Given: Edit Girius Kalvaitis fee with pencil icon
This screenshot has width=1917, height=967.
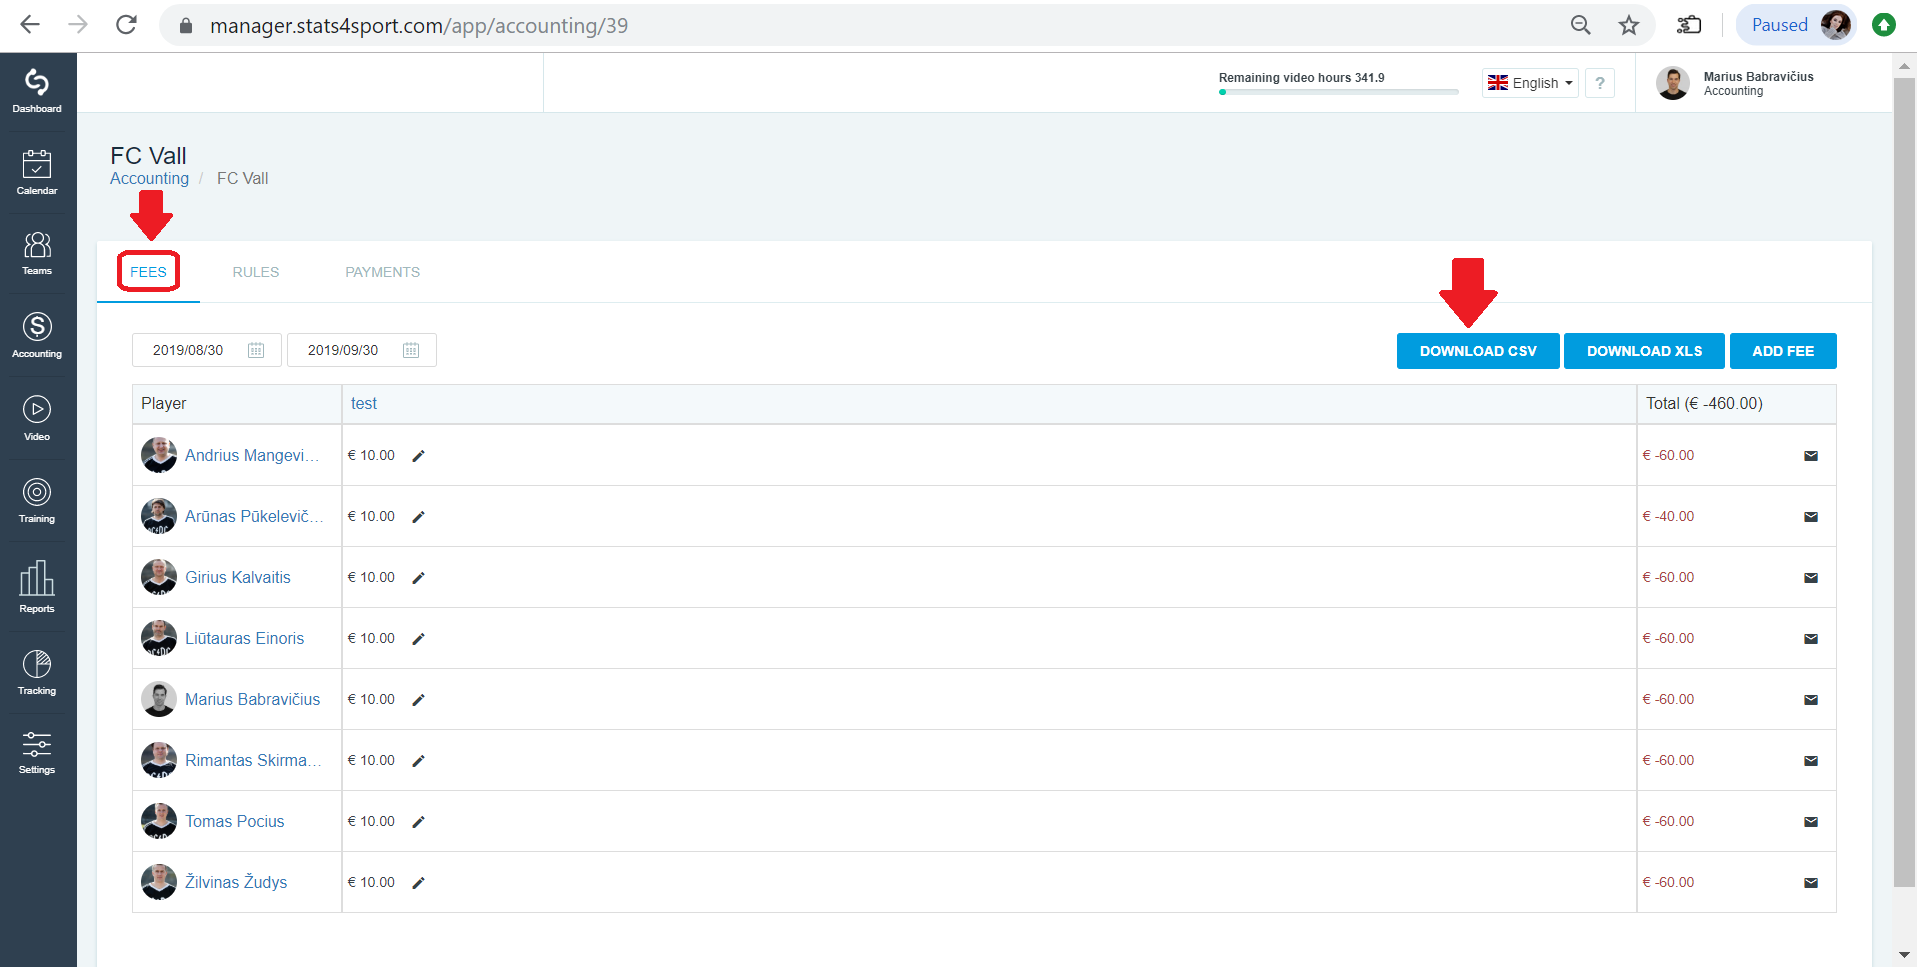Looking at the screenshot, I should [x=419, y=578].
